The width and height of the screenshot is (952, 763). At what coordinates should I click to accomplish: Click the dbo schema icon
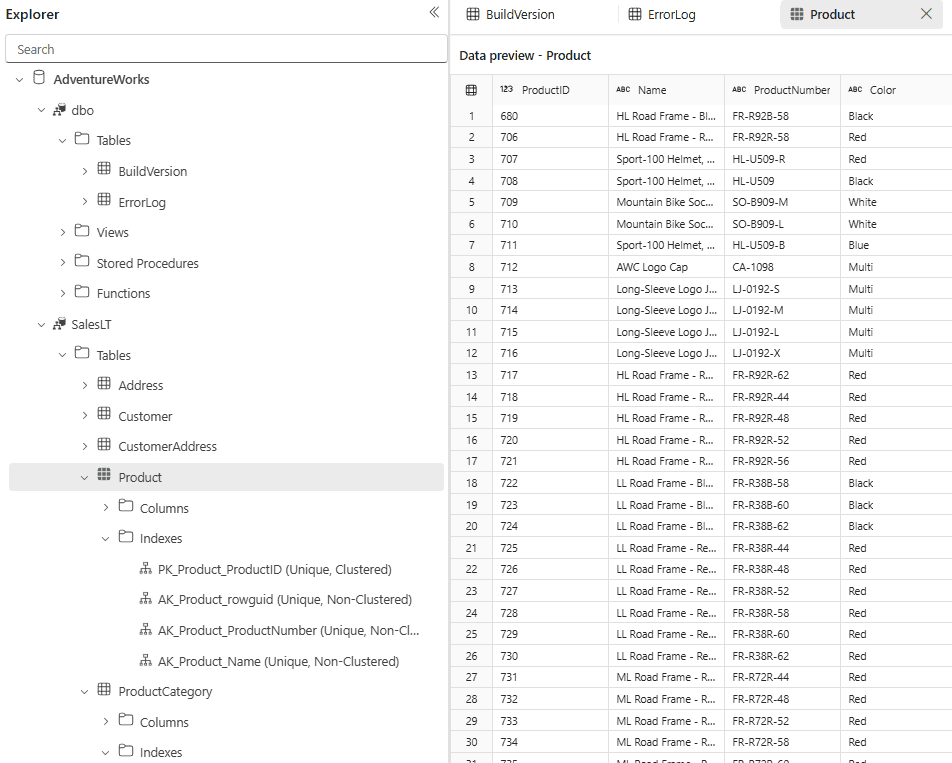59,110
